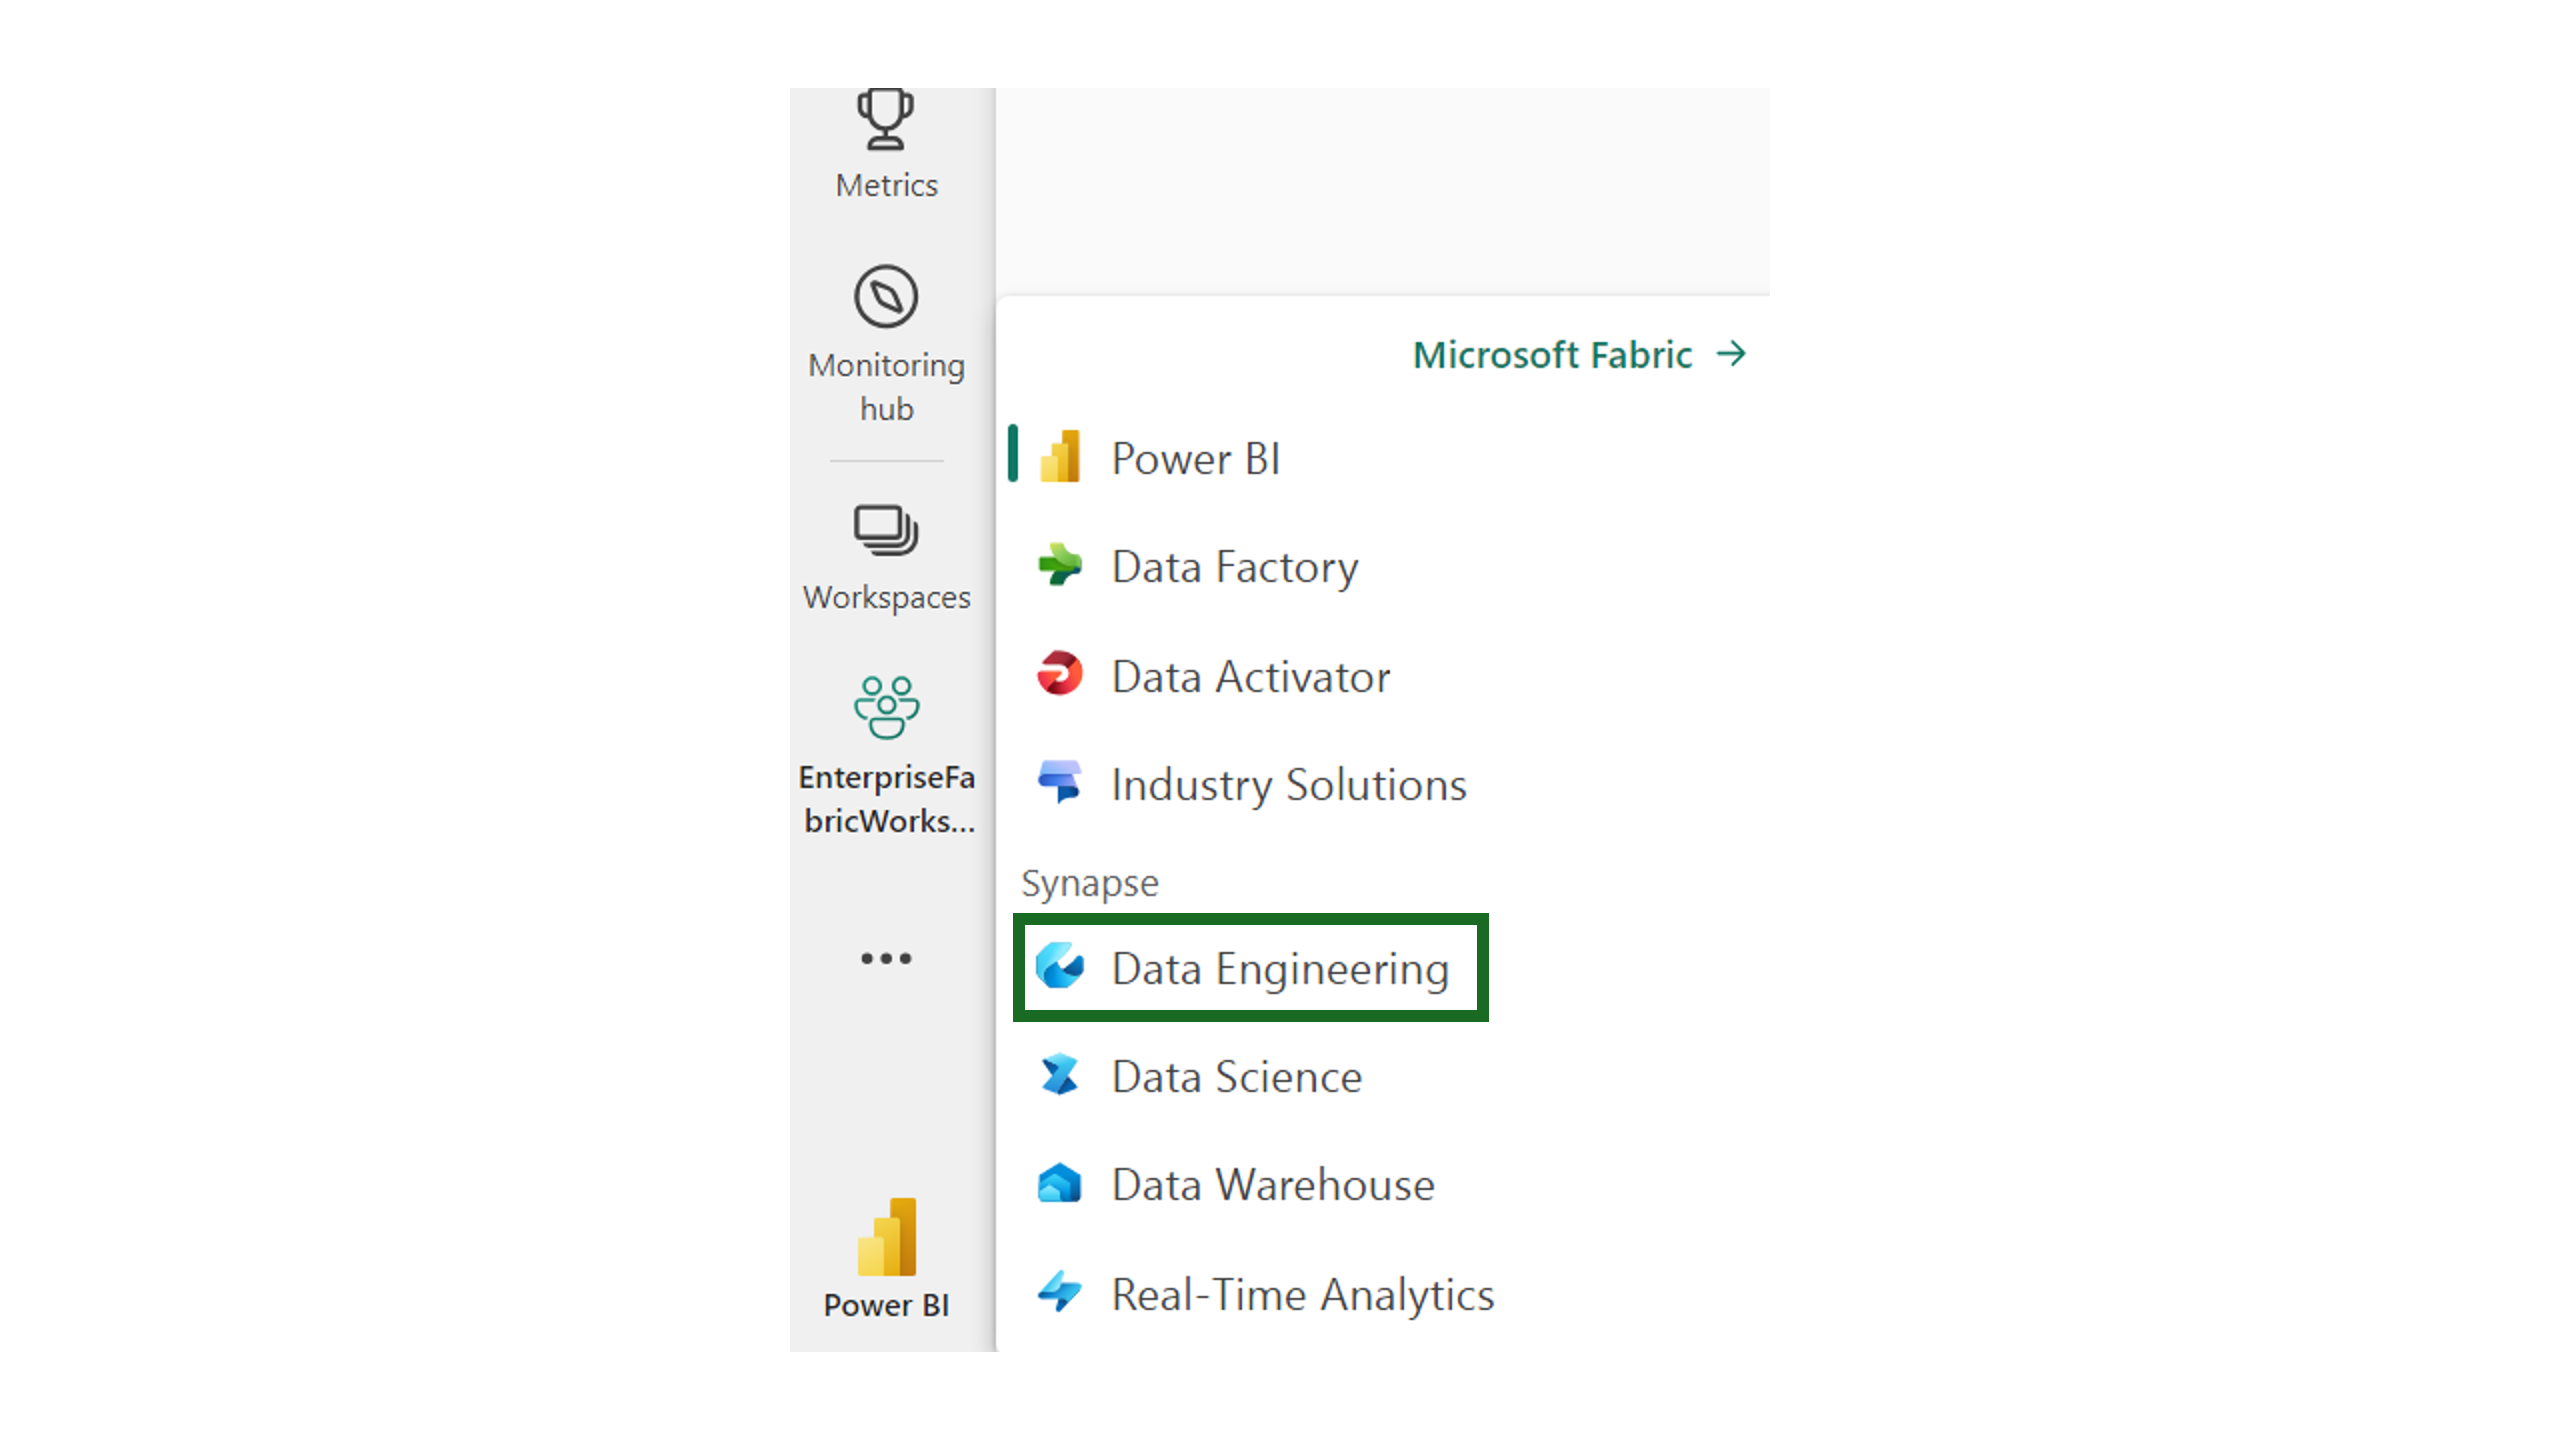Click the Data Activator icon
Image resolution: width=2560 pixels, height=1440 pixels.
point(1062,675)
